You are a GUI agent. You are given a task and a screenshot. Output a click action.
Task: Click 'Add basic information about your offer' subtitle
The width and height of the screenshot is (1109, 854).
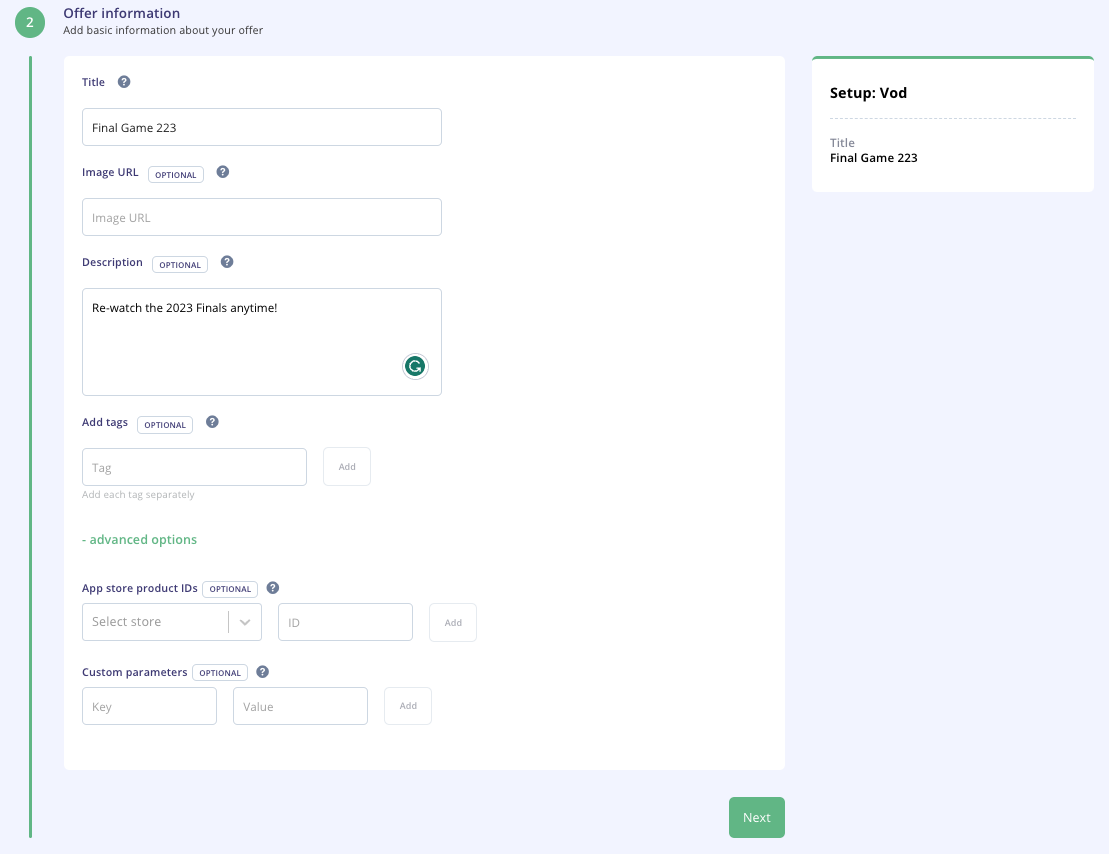point(163,30)
